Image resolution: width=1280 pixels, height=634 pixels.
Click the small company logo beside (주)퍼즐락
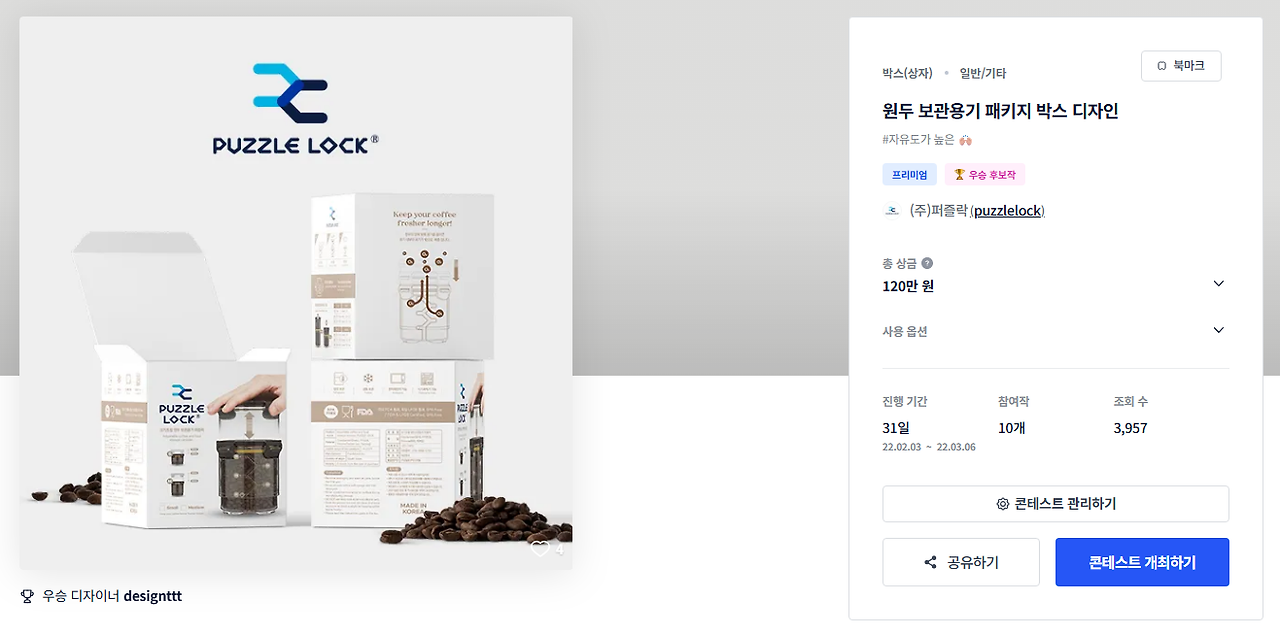[892, 211]
